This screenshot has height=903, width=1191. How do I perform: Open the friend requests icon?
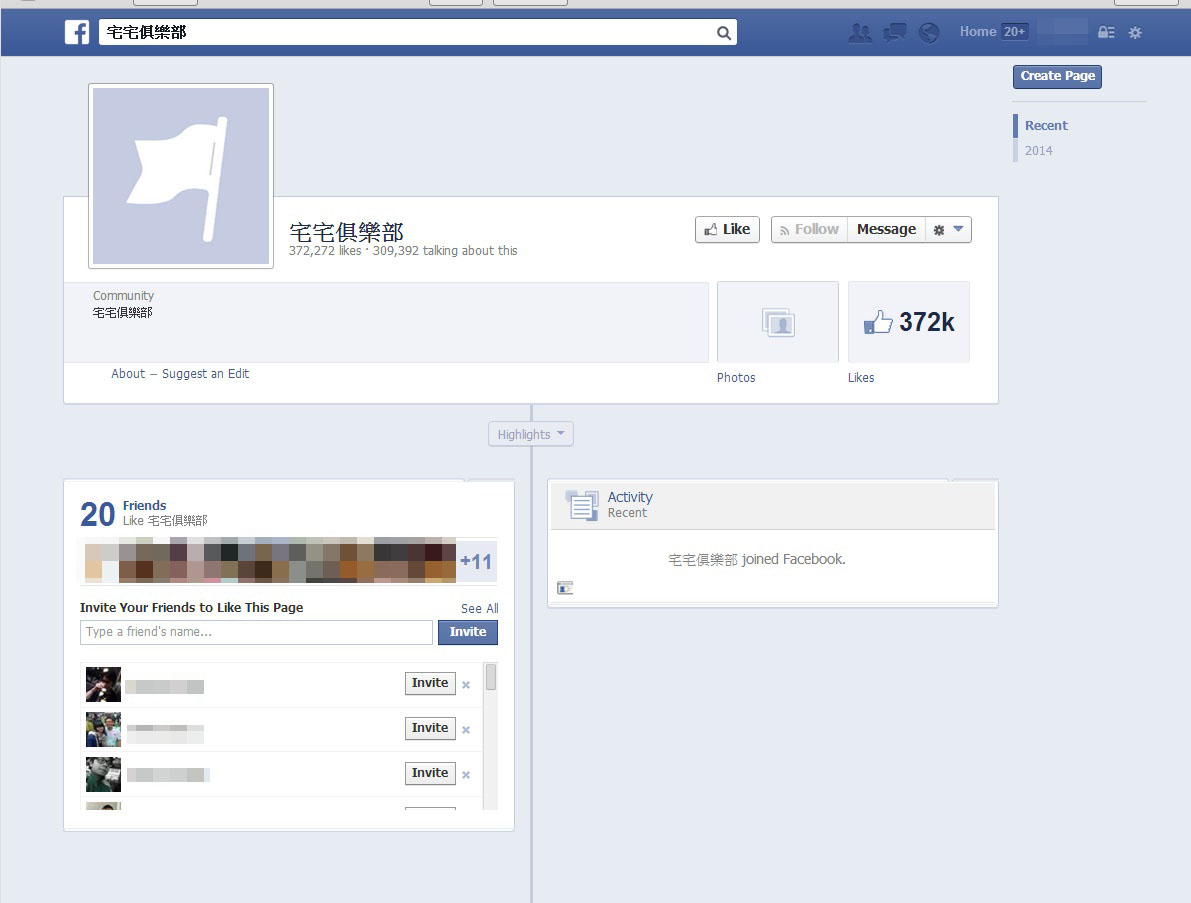[859, 33]
